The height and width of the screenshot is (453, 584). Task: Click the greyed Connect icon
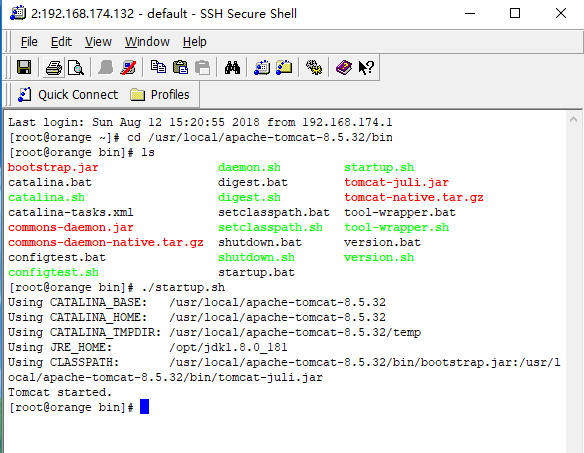click(105, 67)
